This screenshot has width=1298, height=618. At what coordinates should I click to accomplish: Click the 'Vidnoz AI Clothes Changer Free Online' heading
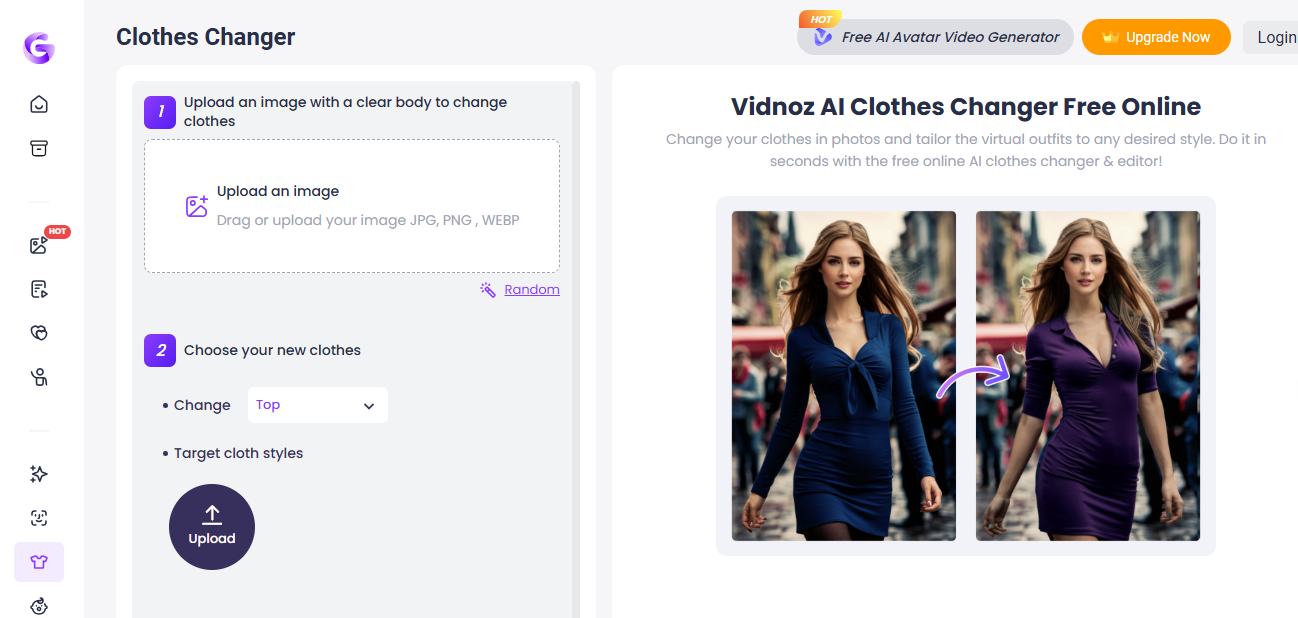(x=966, y=106)
